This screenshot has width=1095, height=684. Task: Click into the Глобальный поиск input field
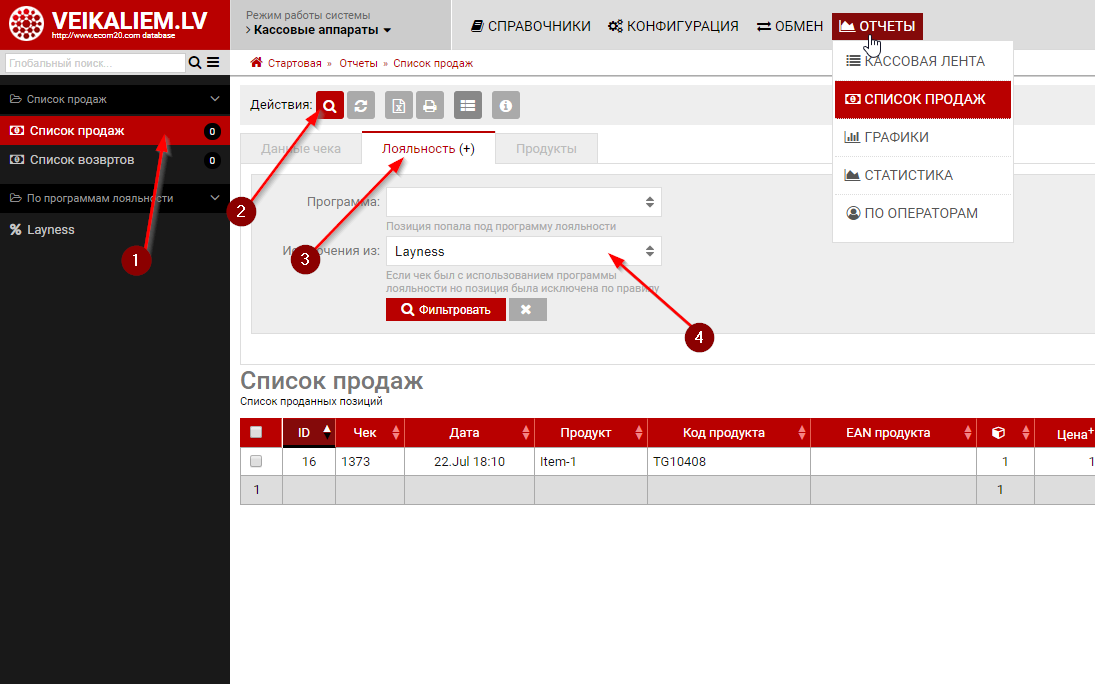tap(95, 63)
